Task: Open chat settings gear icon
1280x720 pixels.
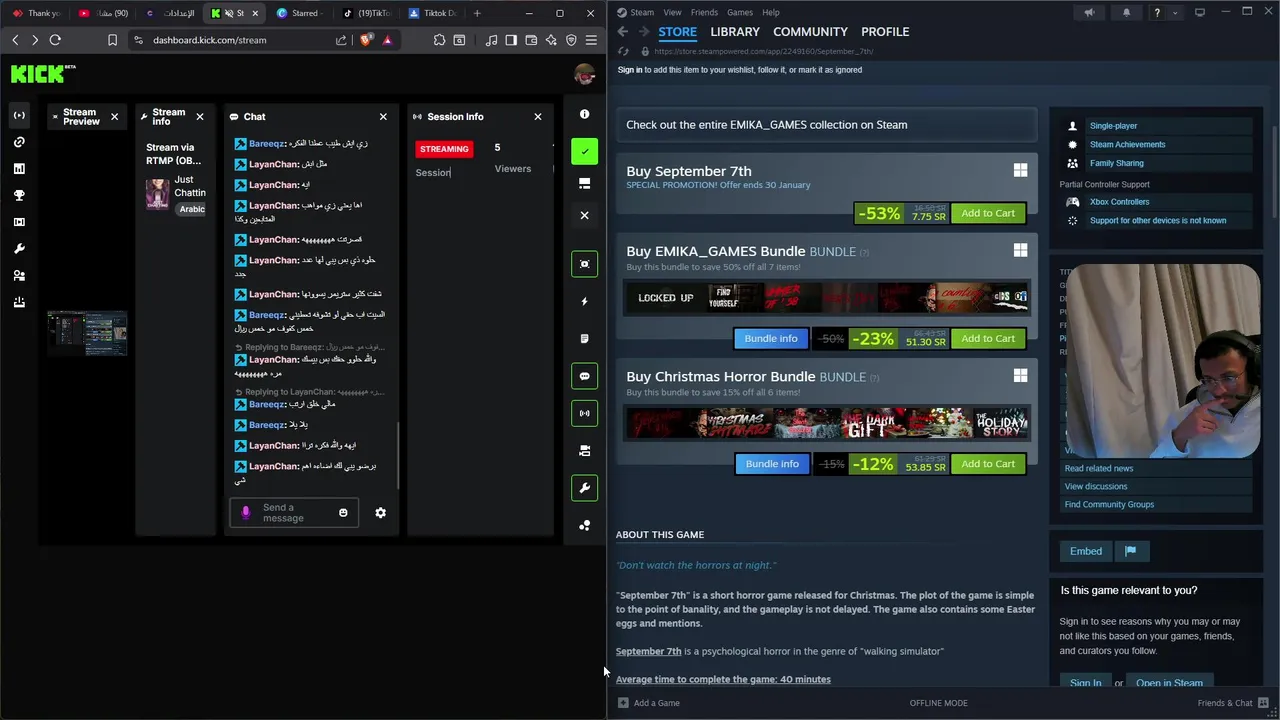Action: [x=380, y=513]
